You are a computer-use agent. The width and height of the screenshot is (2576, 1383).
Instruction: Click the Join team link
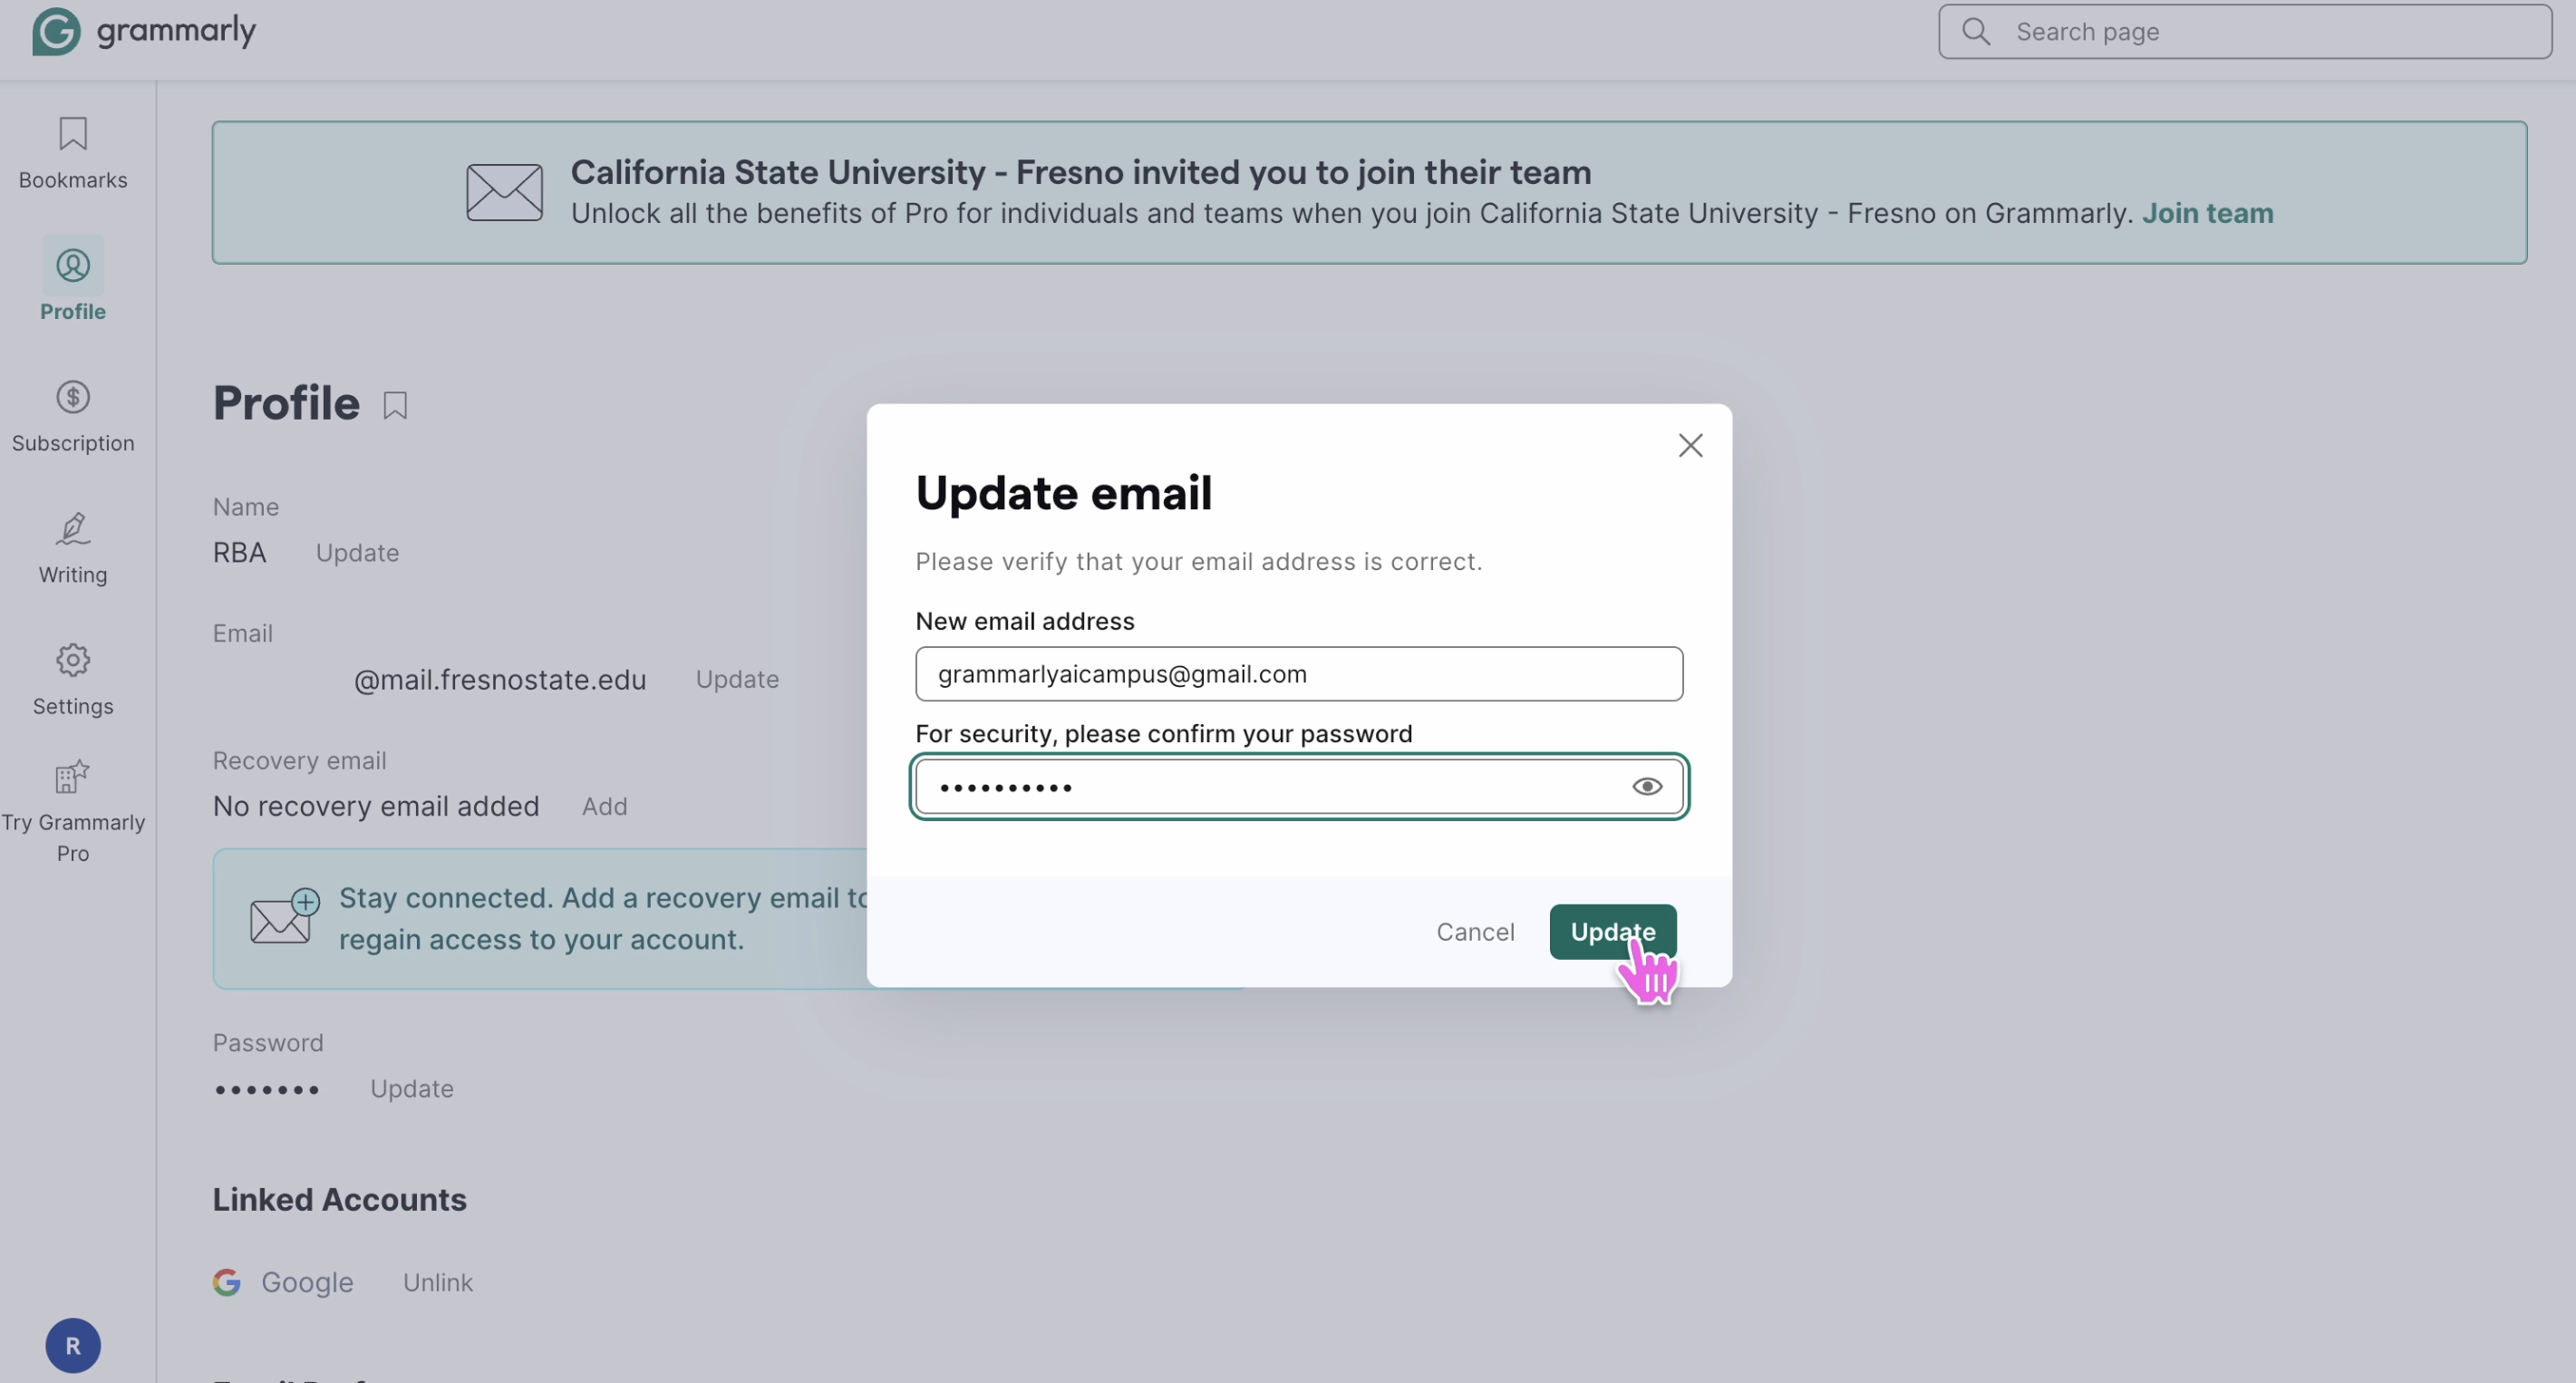pos(2206,213)
